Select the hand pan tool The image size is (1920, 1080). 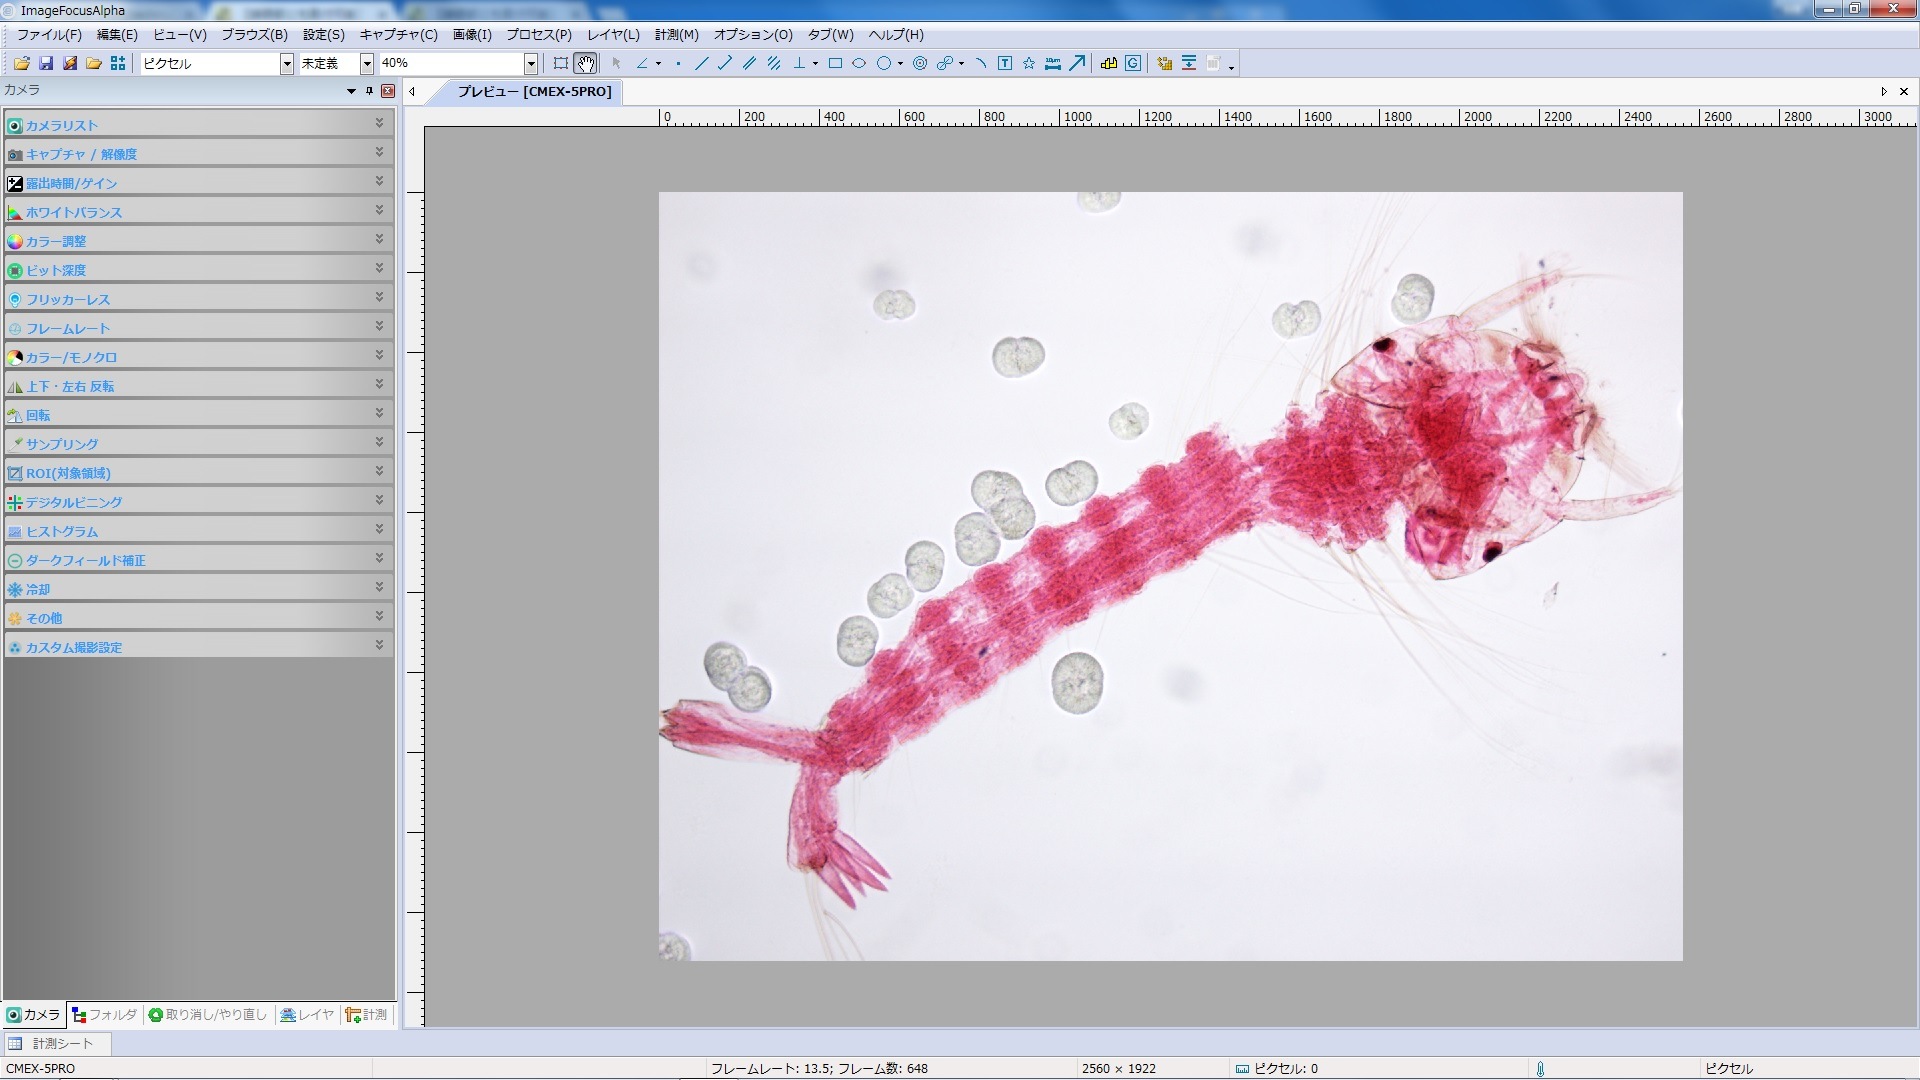point(585,63)
